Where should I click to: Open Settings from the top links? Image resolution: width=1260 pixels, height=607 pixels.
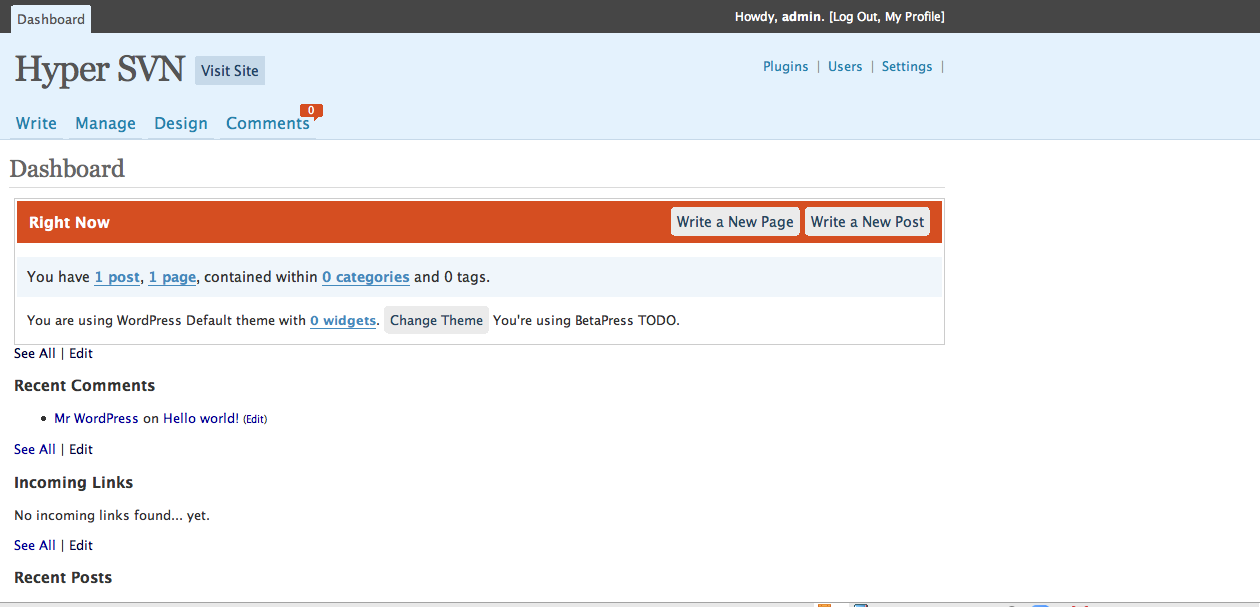pos(906,66)
